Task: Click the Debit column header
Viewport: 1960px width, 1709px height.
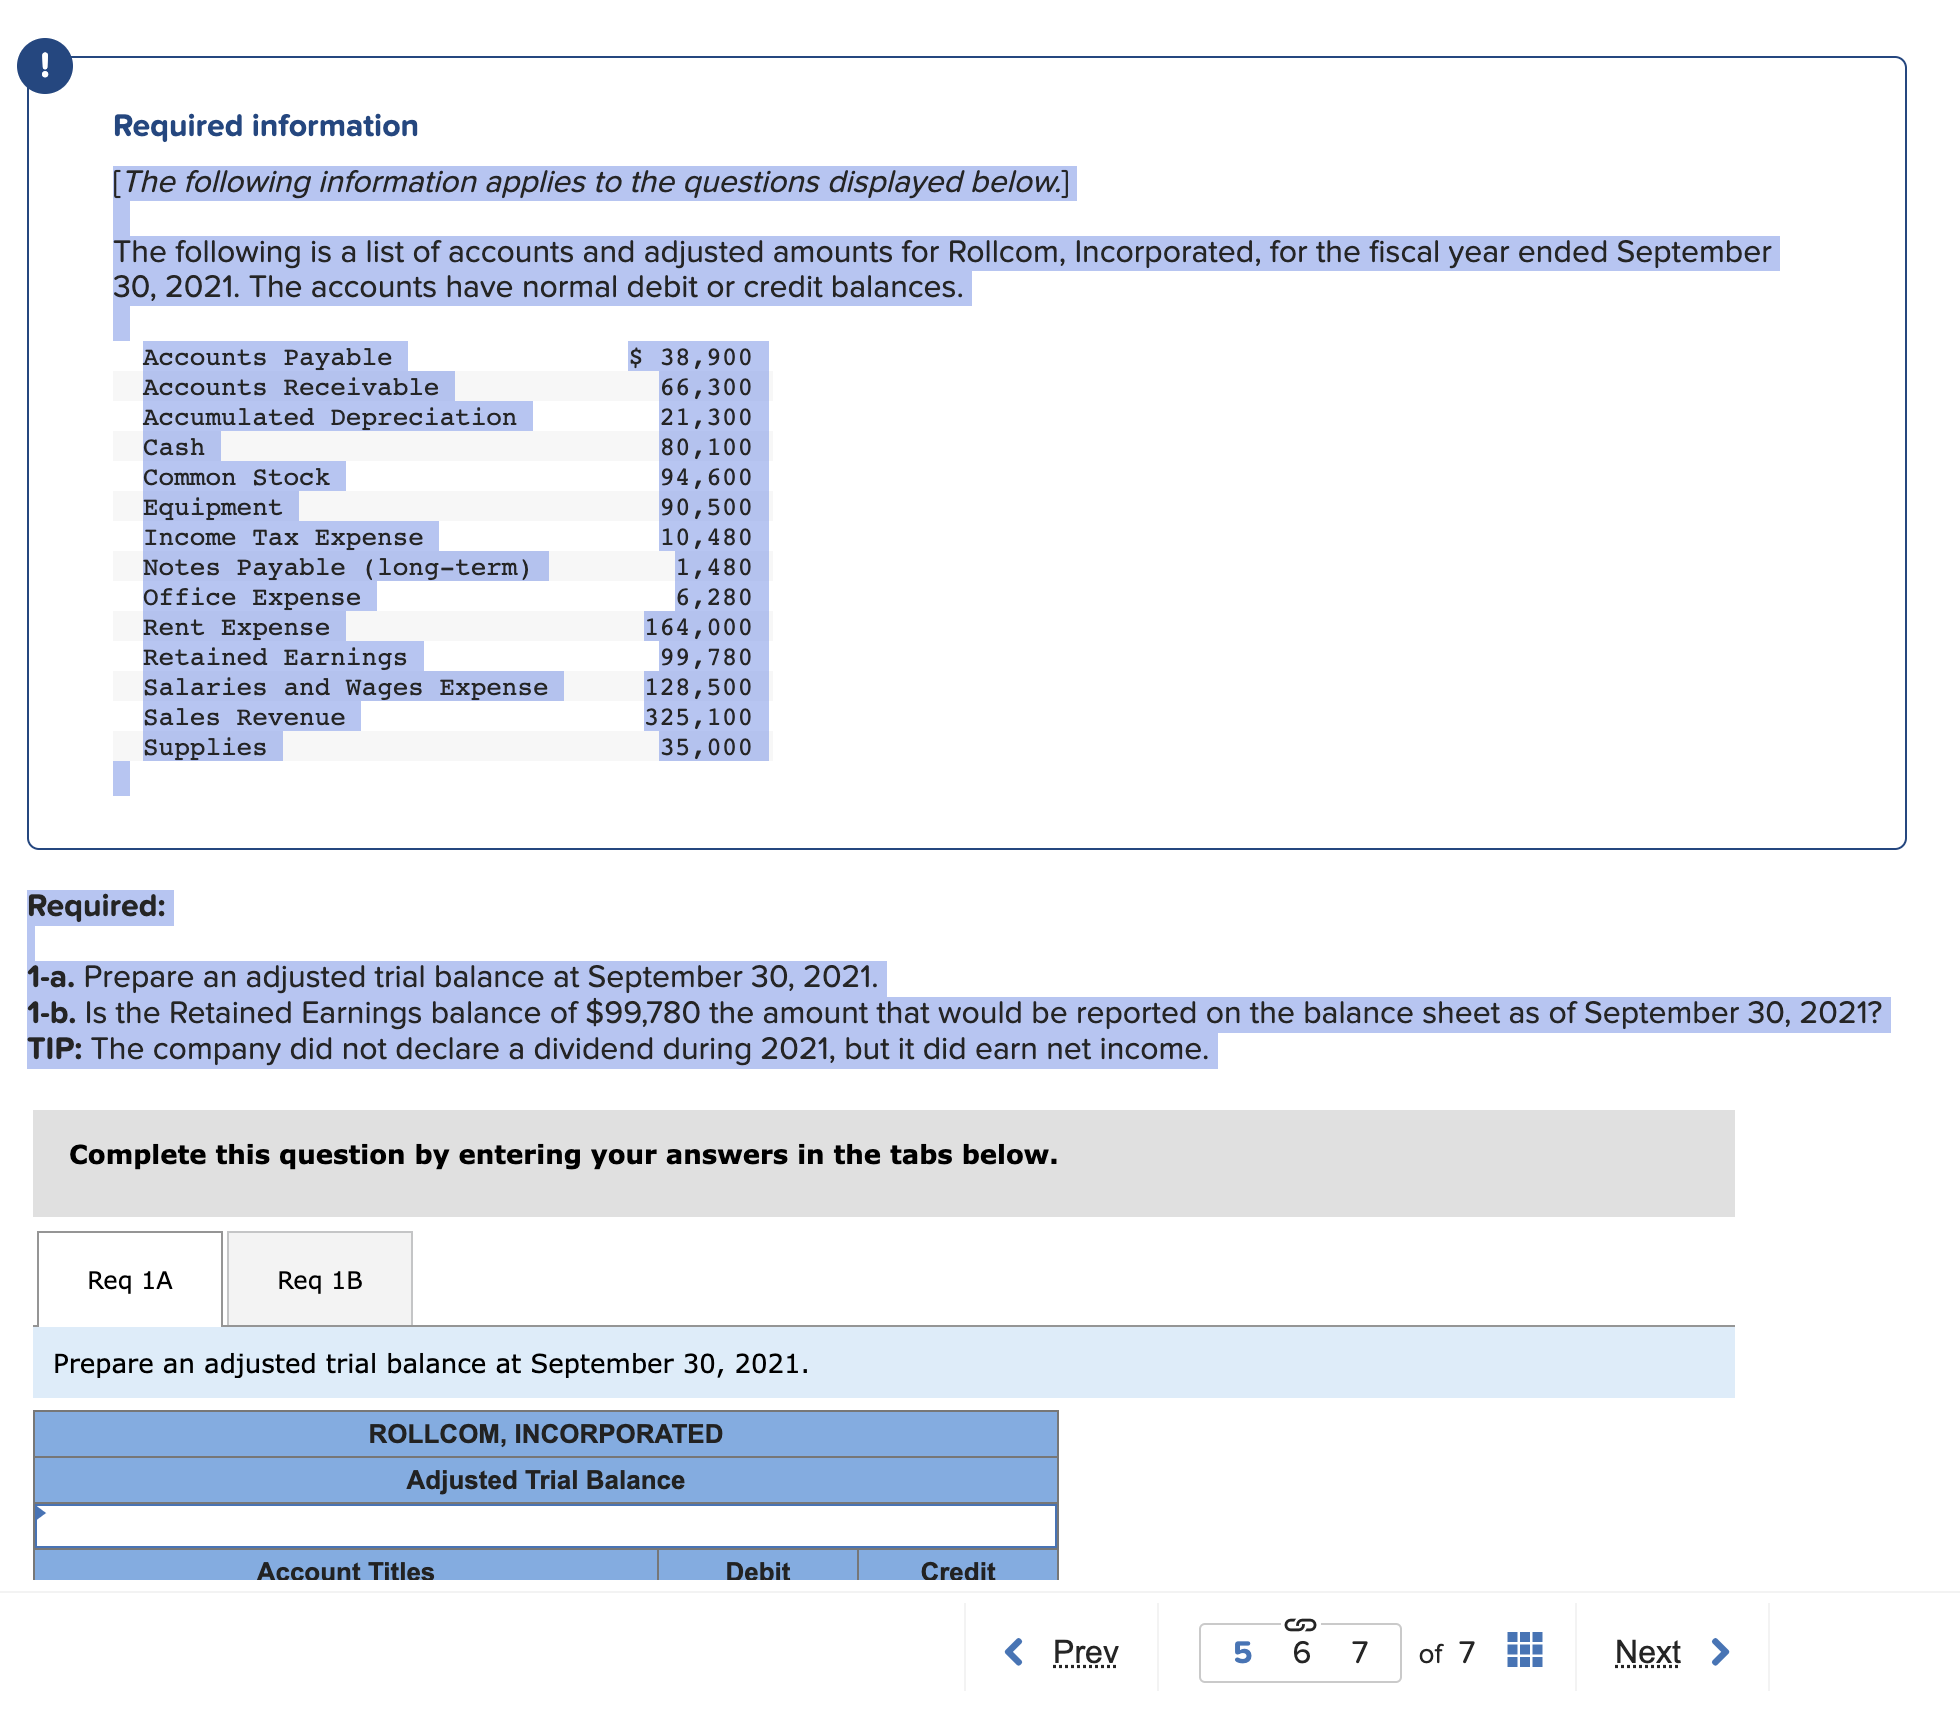Action: pos(757,1570)
